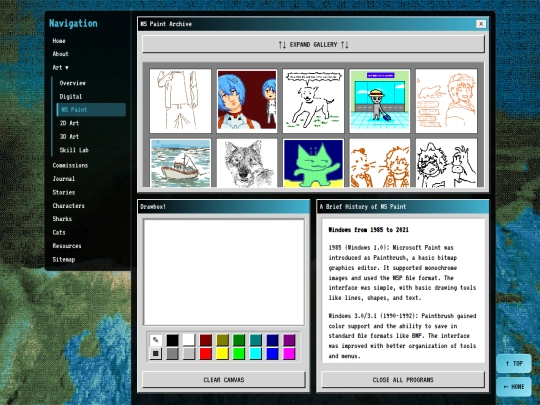Image resolution: width=540 pixels, height=405 pixels.
Task: Open Art Overview page
Action: point(73,83)
